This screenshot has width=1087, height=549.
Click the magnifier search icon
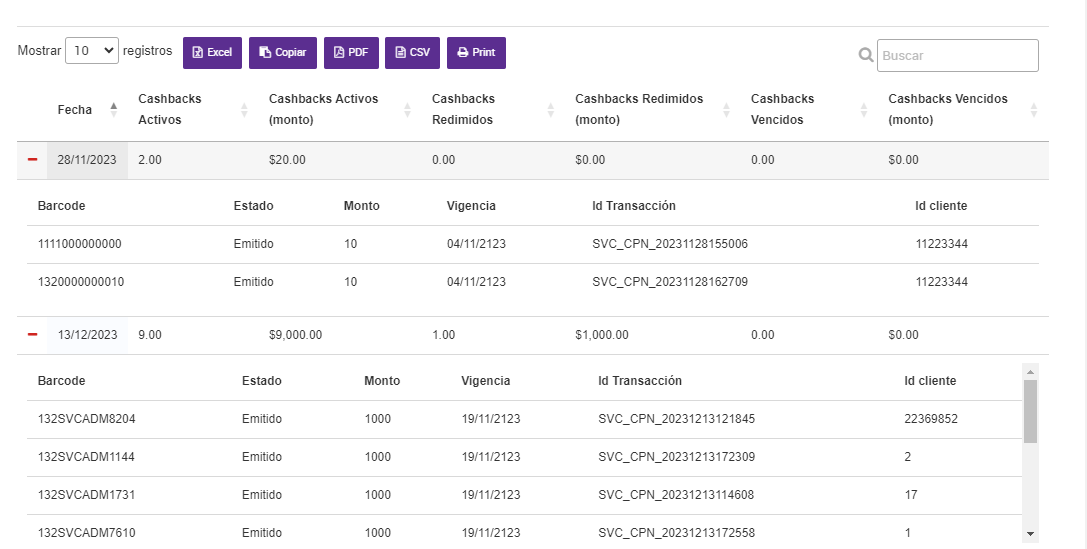(x=866, y=56)
